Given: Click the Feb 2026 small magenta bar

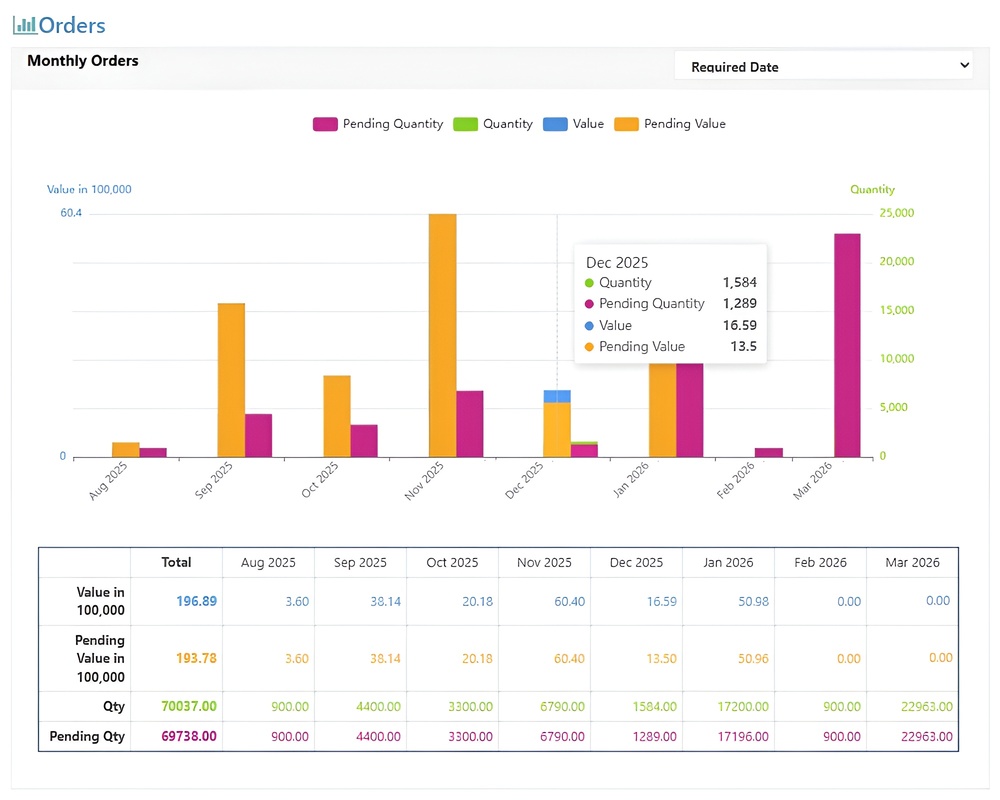Looking at the screenshot, I should 768,452.
